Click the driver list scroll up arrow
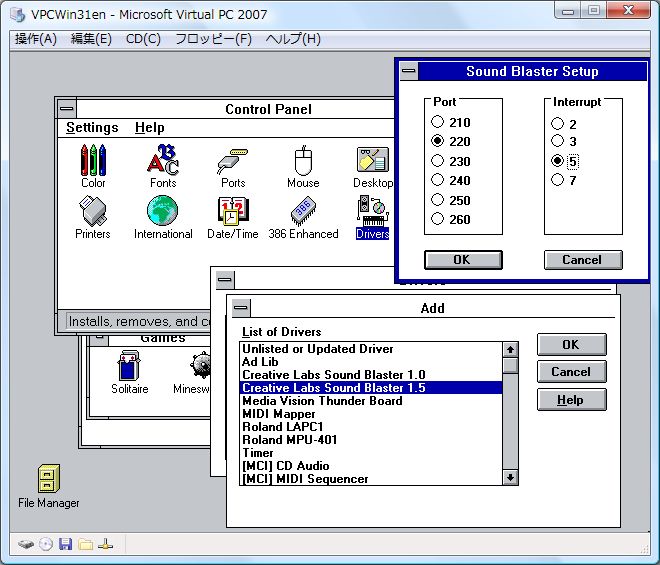The height and width of the screenshot is (565, 660). pos(510,349)
